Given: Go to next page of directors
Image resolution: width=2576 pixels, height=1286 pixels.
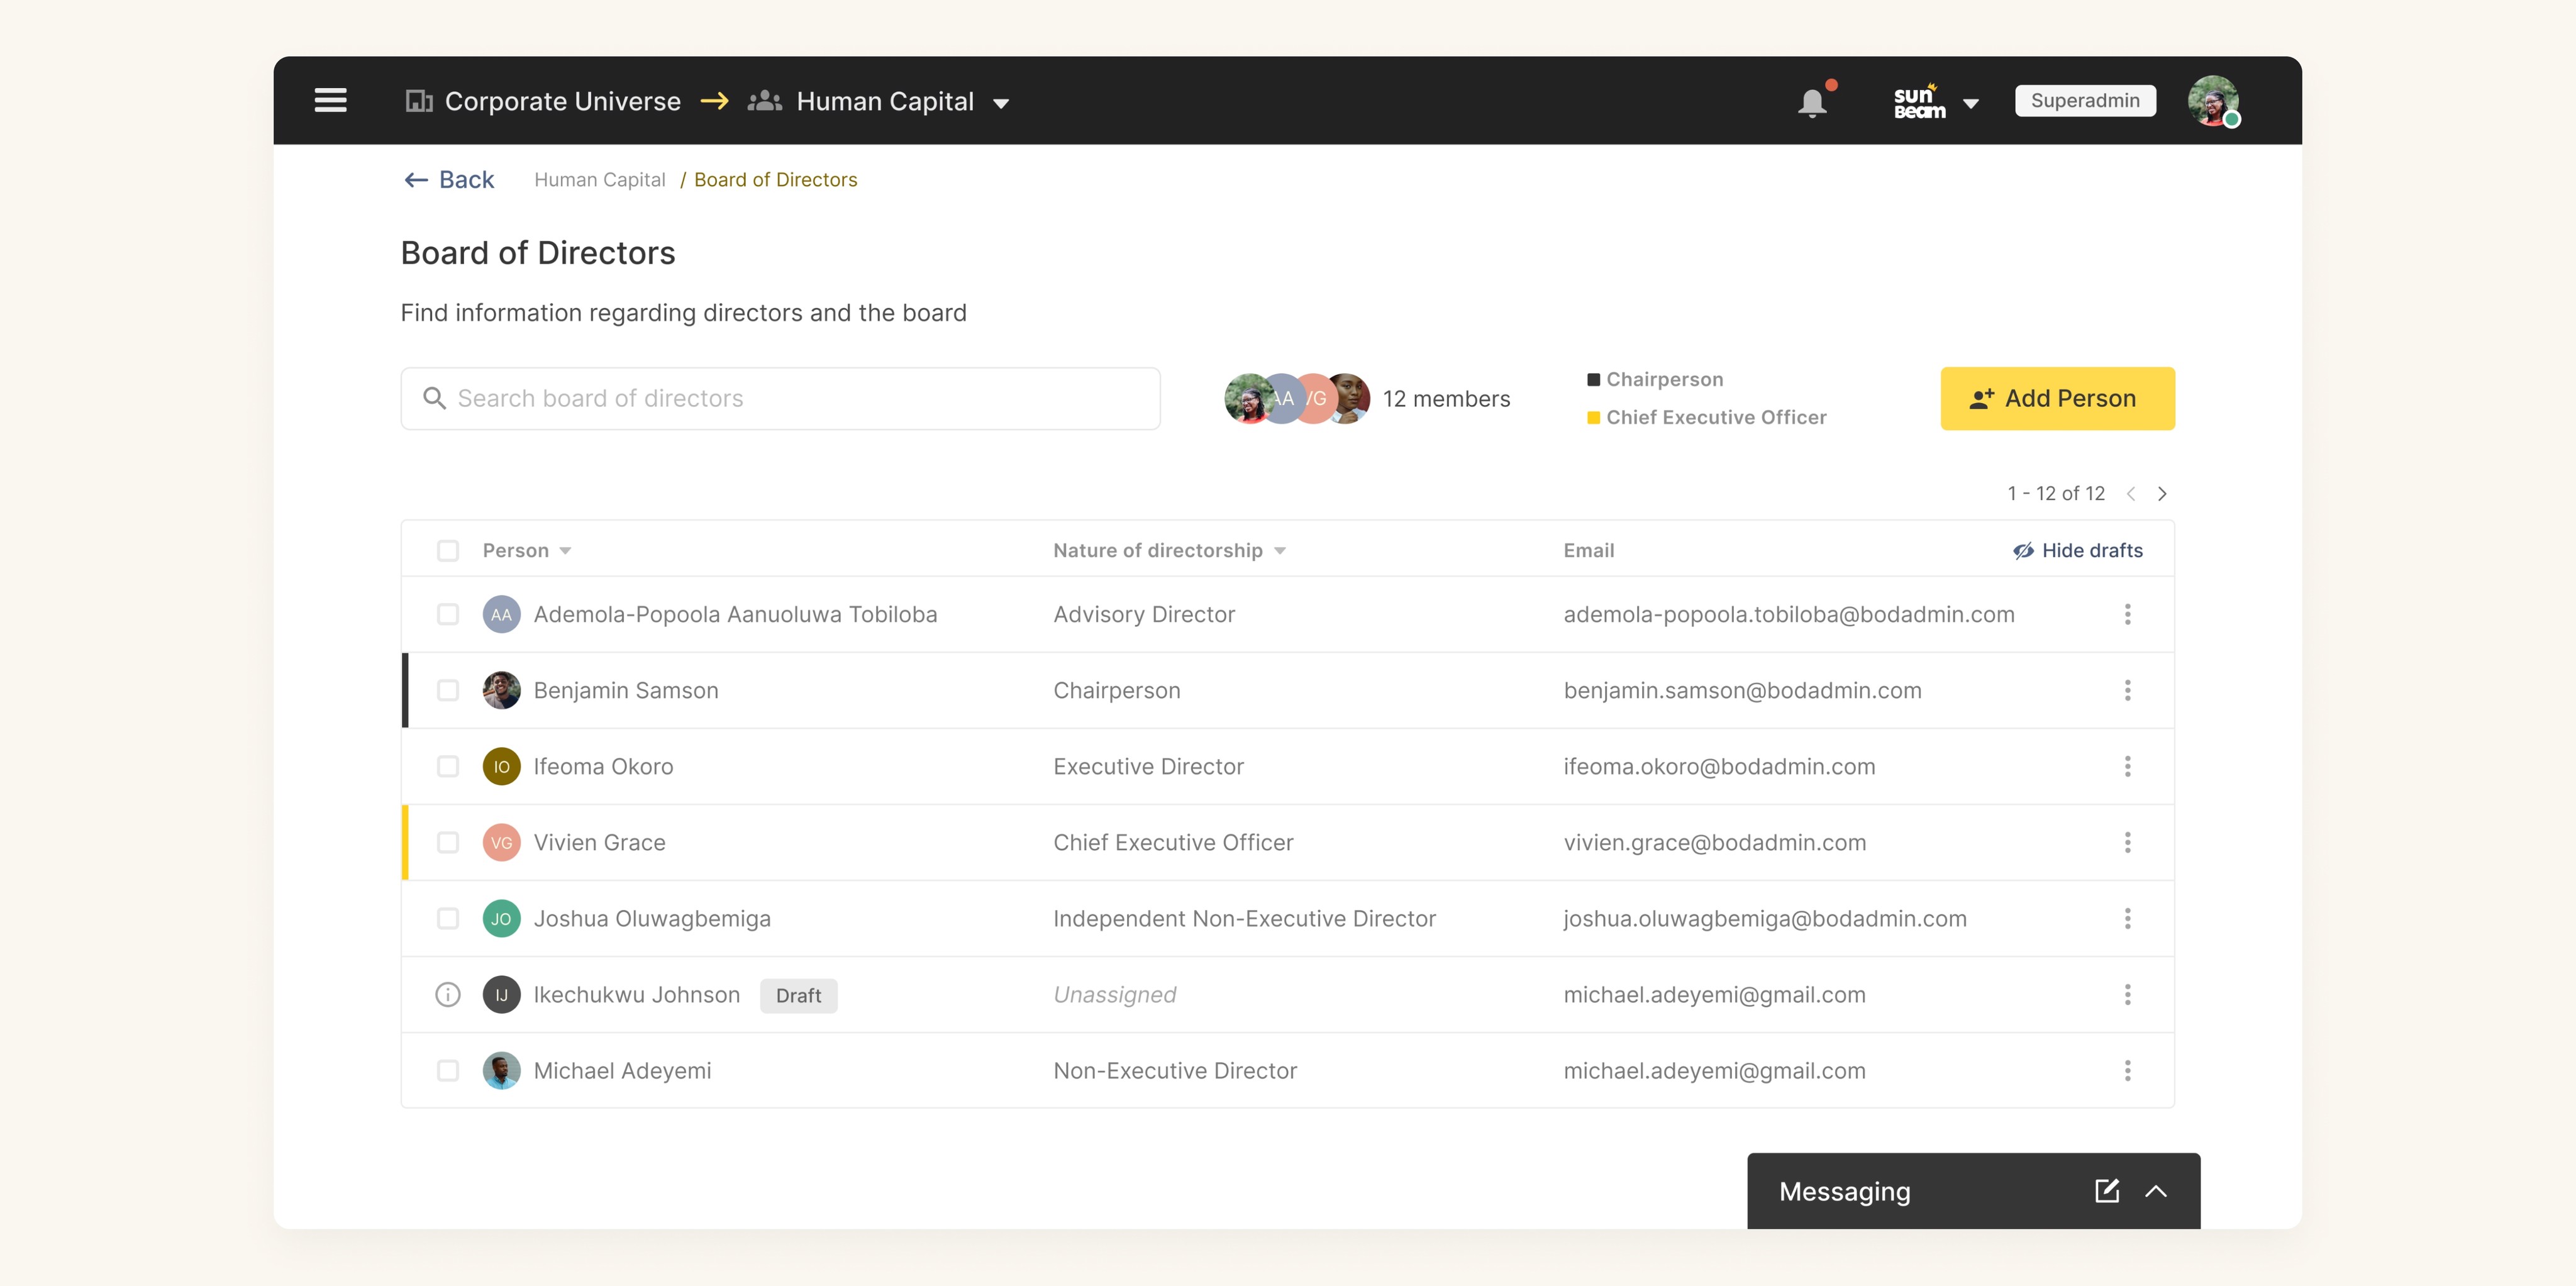Looking at the screenshot, I should (x=2162, y=493).
